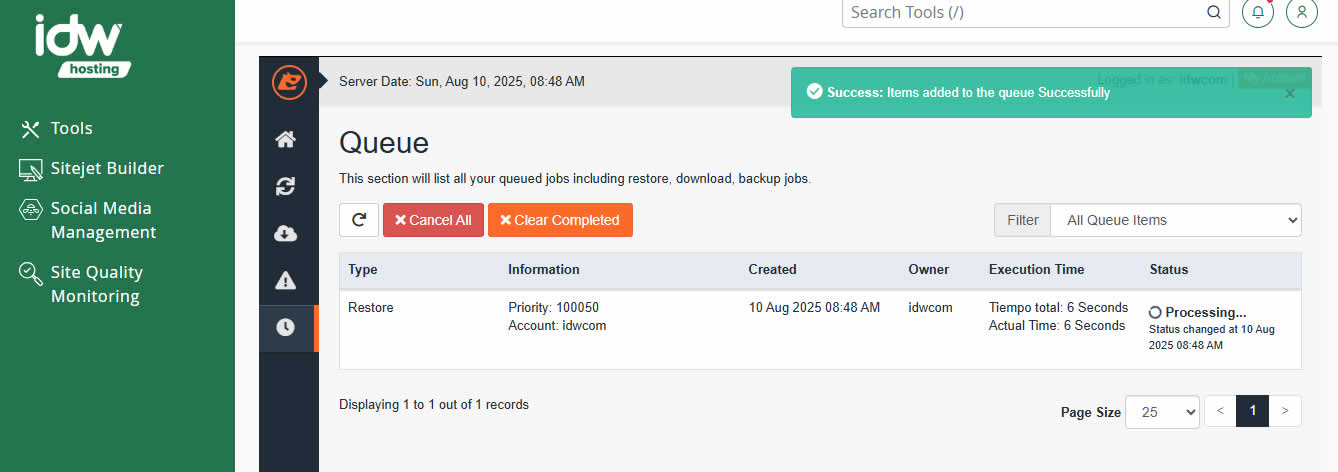The width and height of the screenshot is (1338, 472).
Task: Open Sitejet Builder from the sidebar
Action: coord(106,168)
